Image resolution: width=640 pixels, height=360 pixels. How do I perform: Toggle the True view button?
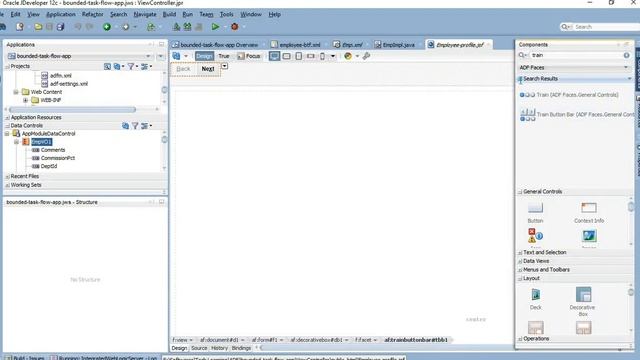pos(224,56)
